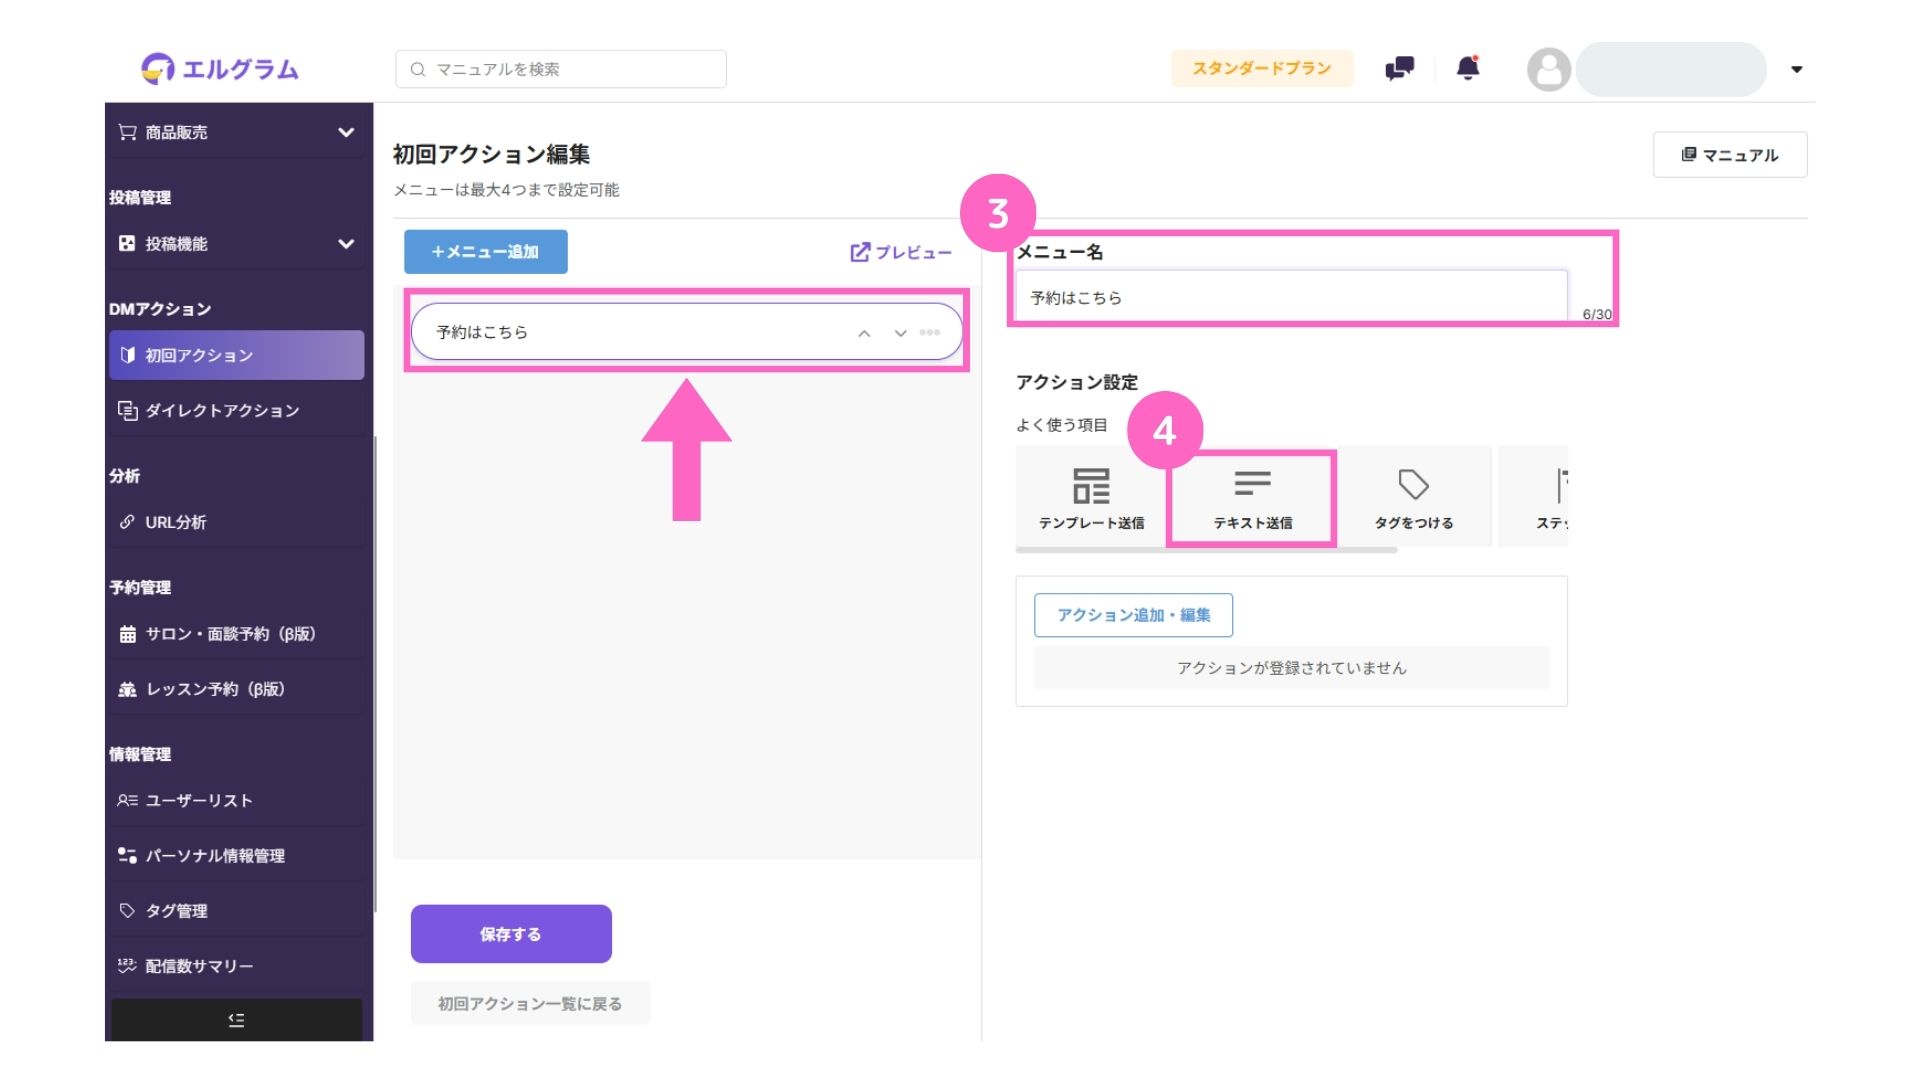
Task: Open the プレビュー link
Action: pos(901,252)
